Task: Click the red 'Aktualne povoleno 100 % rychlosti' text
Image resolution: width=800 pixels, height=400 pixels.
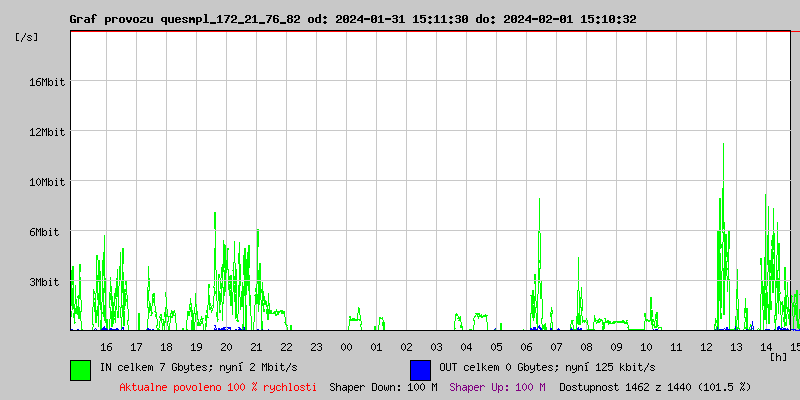Action: [x=218, y=387]
